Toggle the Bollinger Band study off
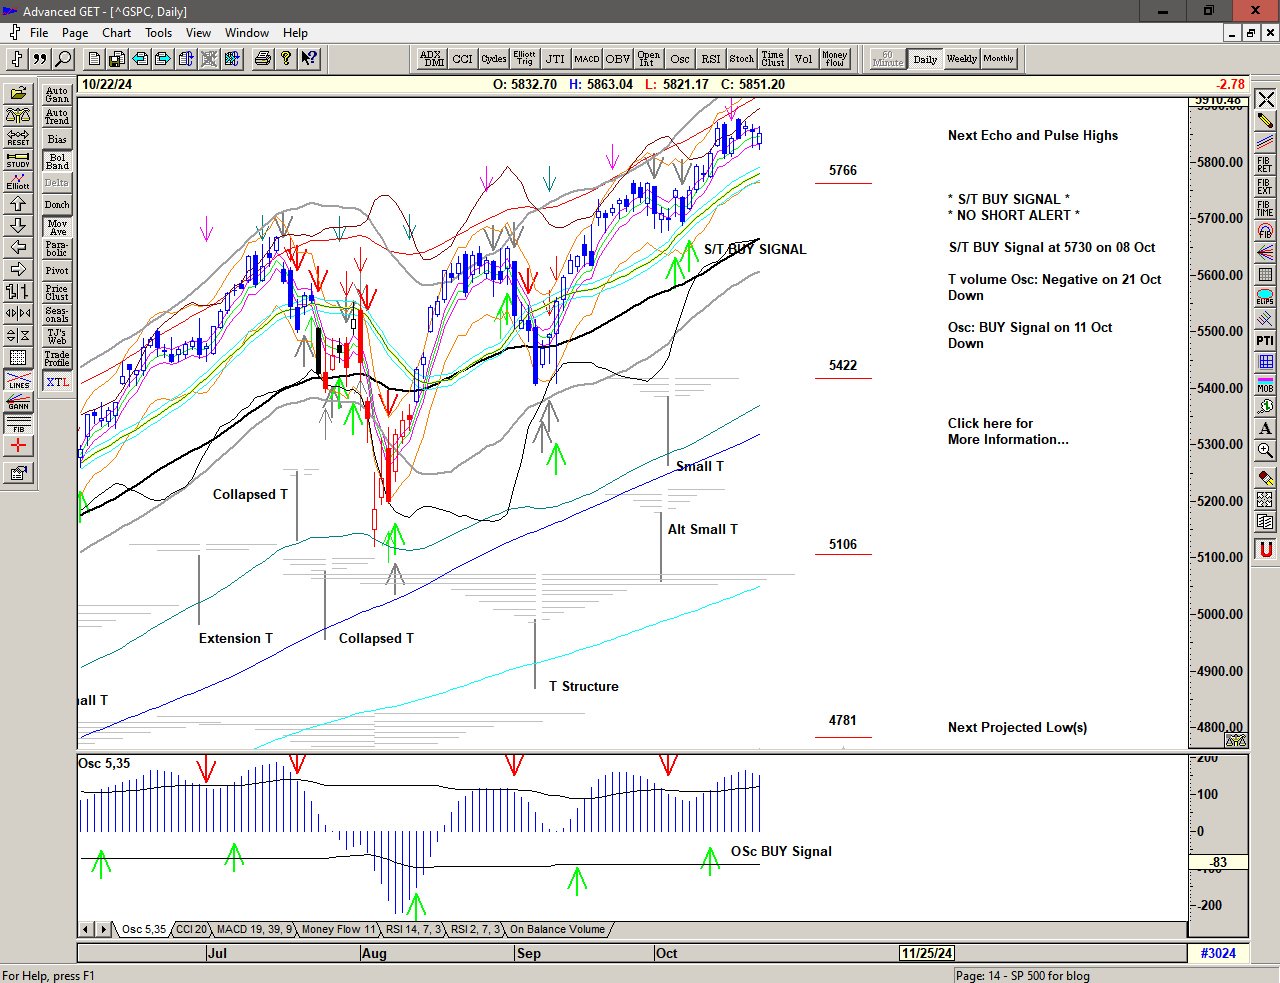The height and width of the screenshot is (983, 1280). (57, 161)
